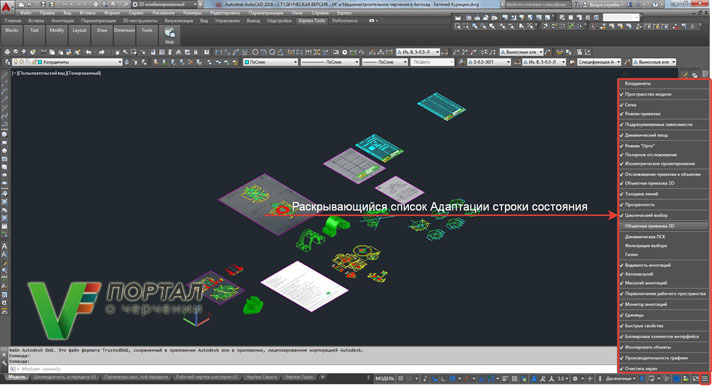Click the Layer Properties icon left of layer list

(x=7, y=62)
